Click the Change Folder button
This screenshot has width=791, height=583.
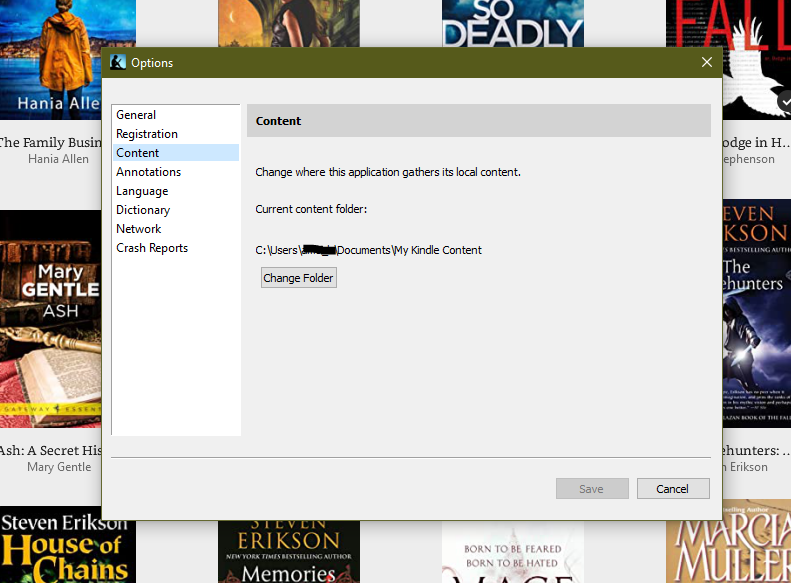coord(299,278)
